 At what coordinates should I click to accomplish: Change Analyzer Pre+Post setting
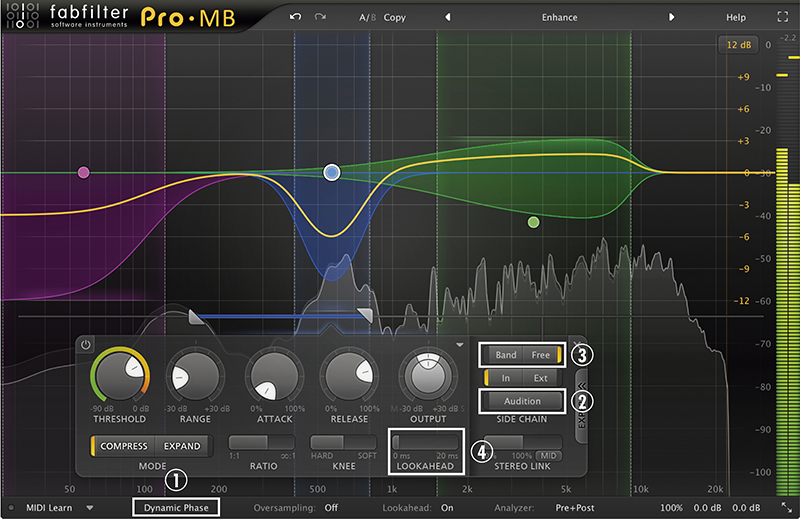(x=574, y=508)
